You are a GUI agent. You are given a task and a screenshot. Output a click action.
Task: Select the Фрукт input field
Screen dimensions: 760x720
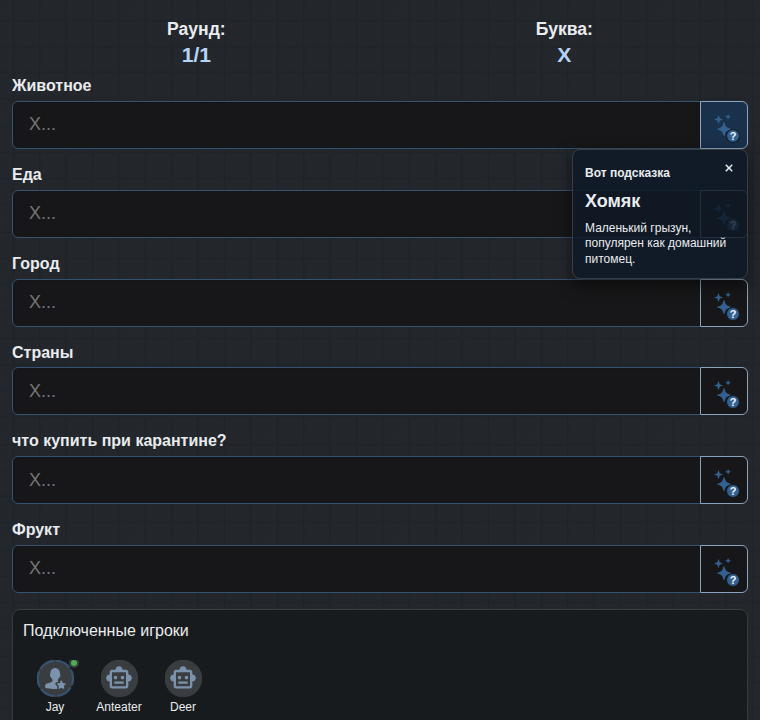[x=356, y=569]
